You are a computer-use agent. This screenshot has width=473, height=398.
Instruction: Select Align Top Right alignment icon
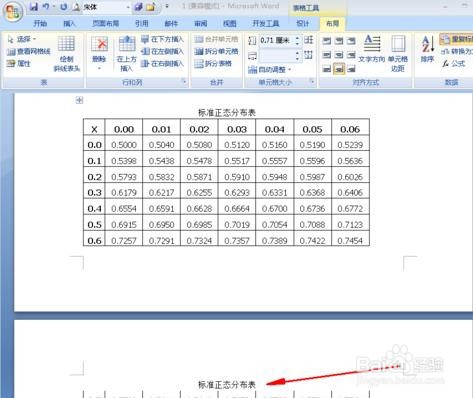[x=351, y=41]
